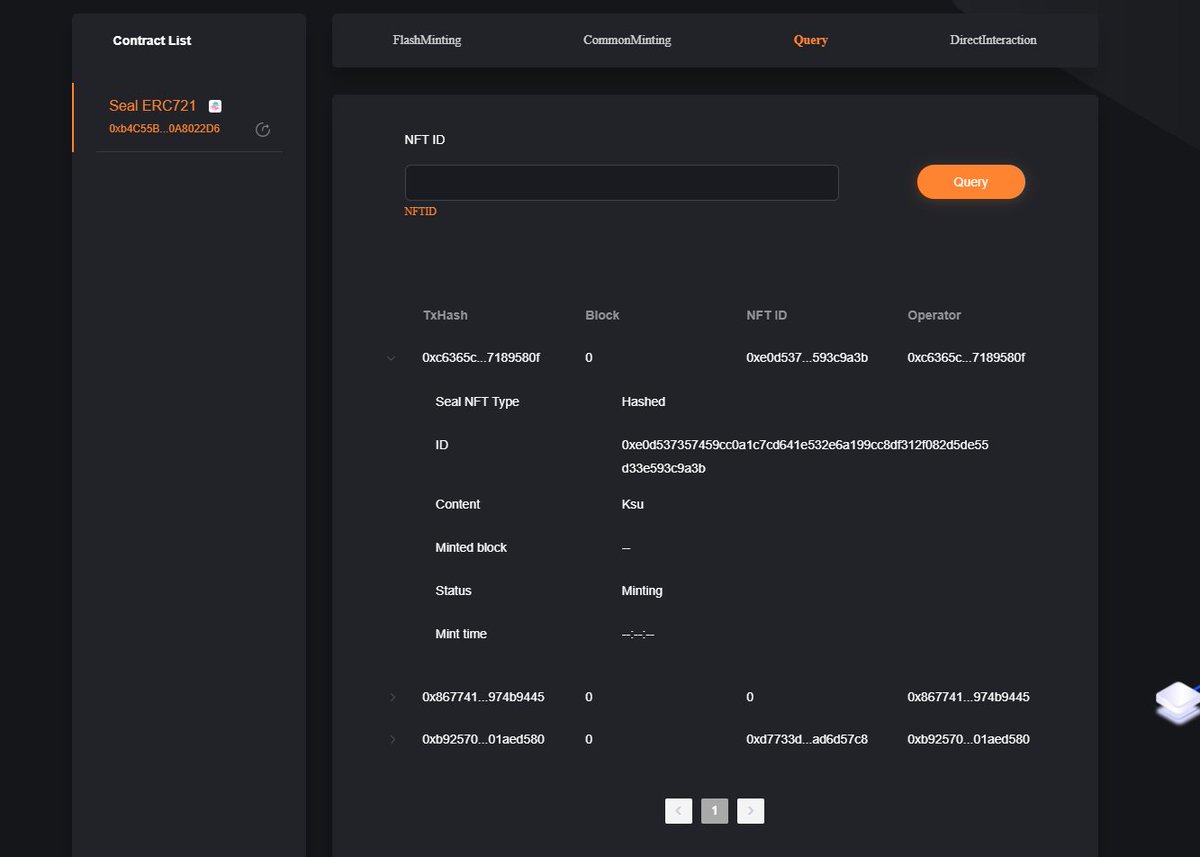This screenshot has width=1200, height=857.
Task: Click the full ID hash 0xe0d537357459cc...
Action: click(x=805, y=456)
